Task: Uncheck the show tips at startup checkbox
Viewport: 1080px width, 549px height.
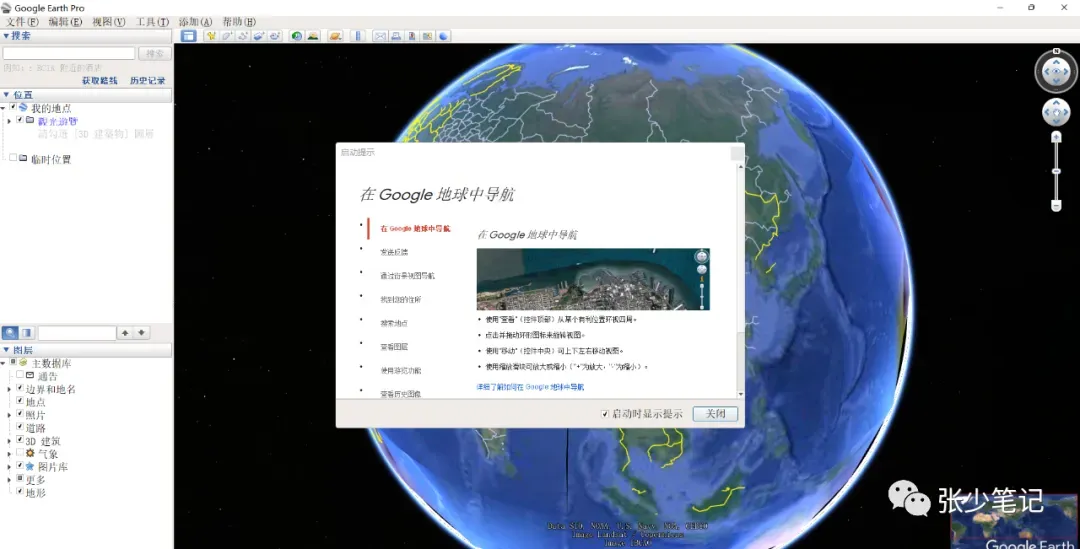Action: [605, 414]
